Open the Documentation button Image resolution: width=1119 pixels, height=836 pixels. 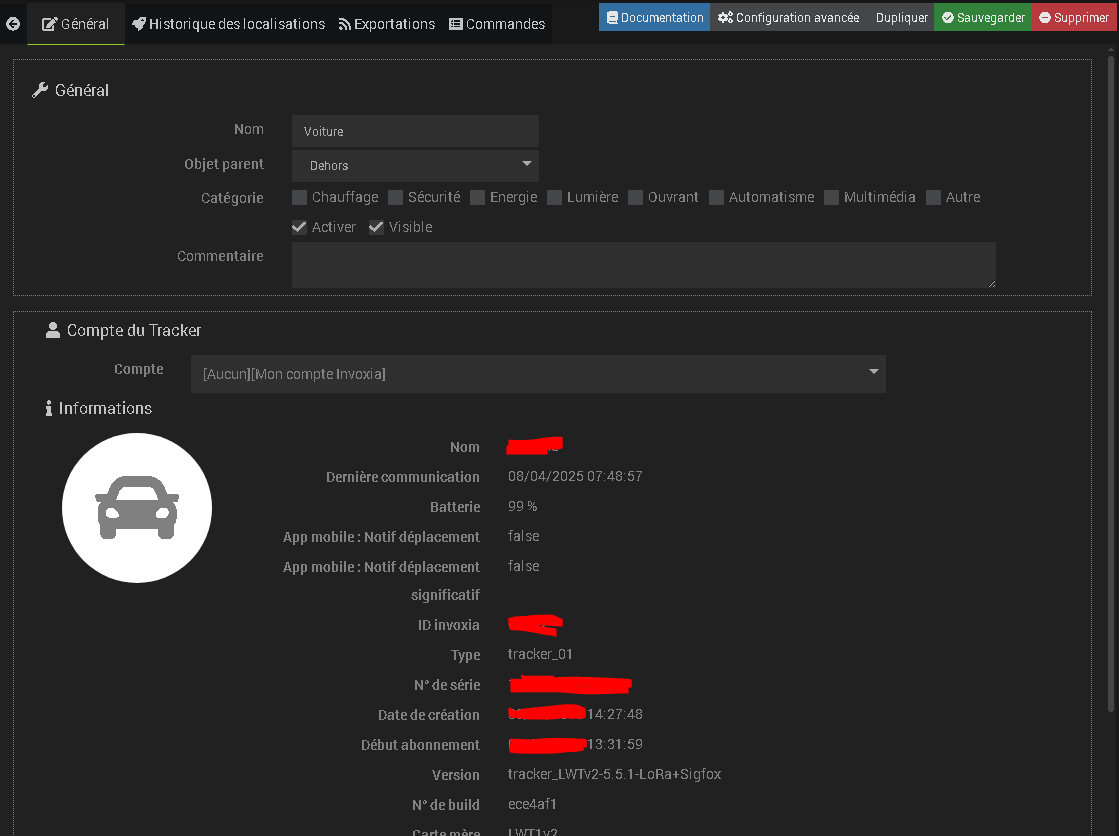pyautogui.click(x=654, y=17)
